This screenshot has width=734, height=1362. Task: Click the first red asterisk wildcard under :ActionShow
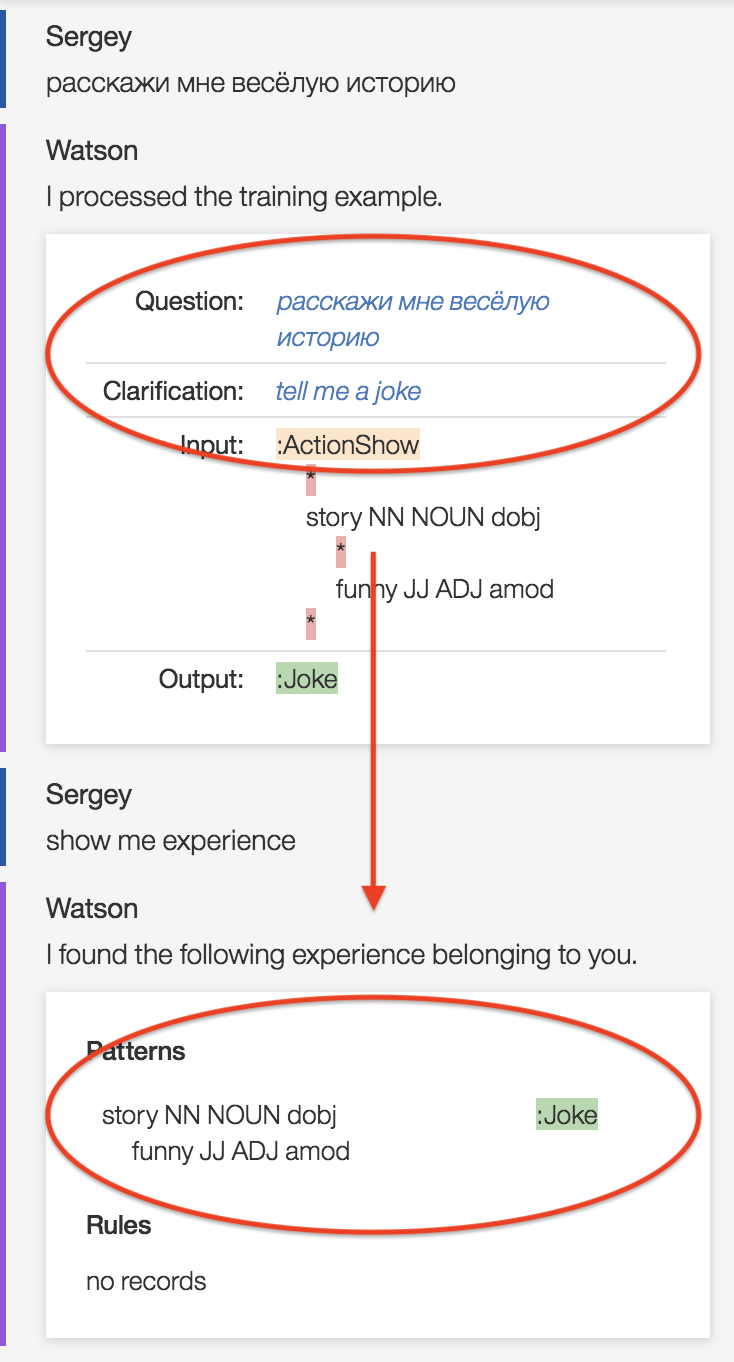click(x=311, y=480)
